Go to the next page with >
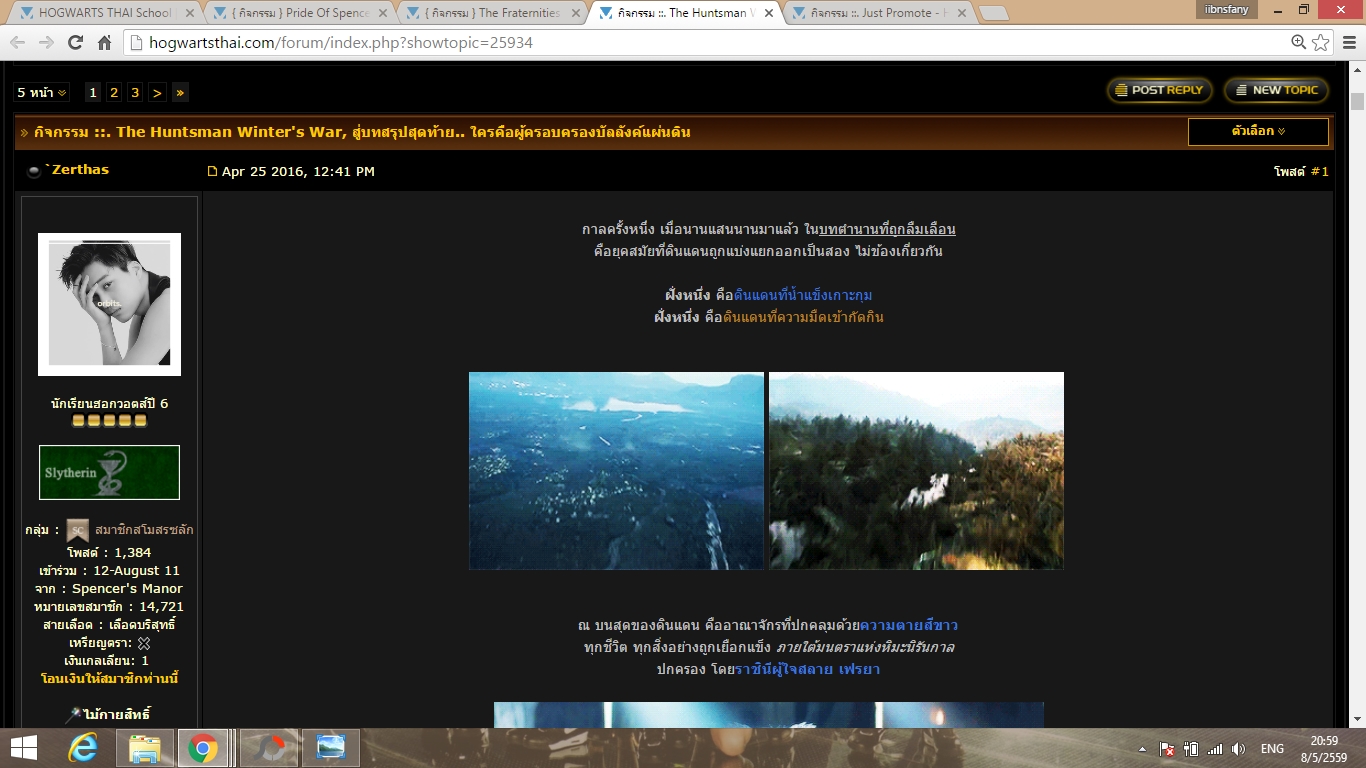This screenshot has width=1366, height=768. [x=157, y=92]
